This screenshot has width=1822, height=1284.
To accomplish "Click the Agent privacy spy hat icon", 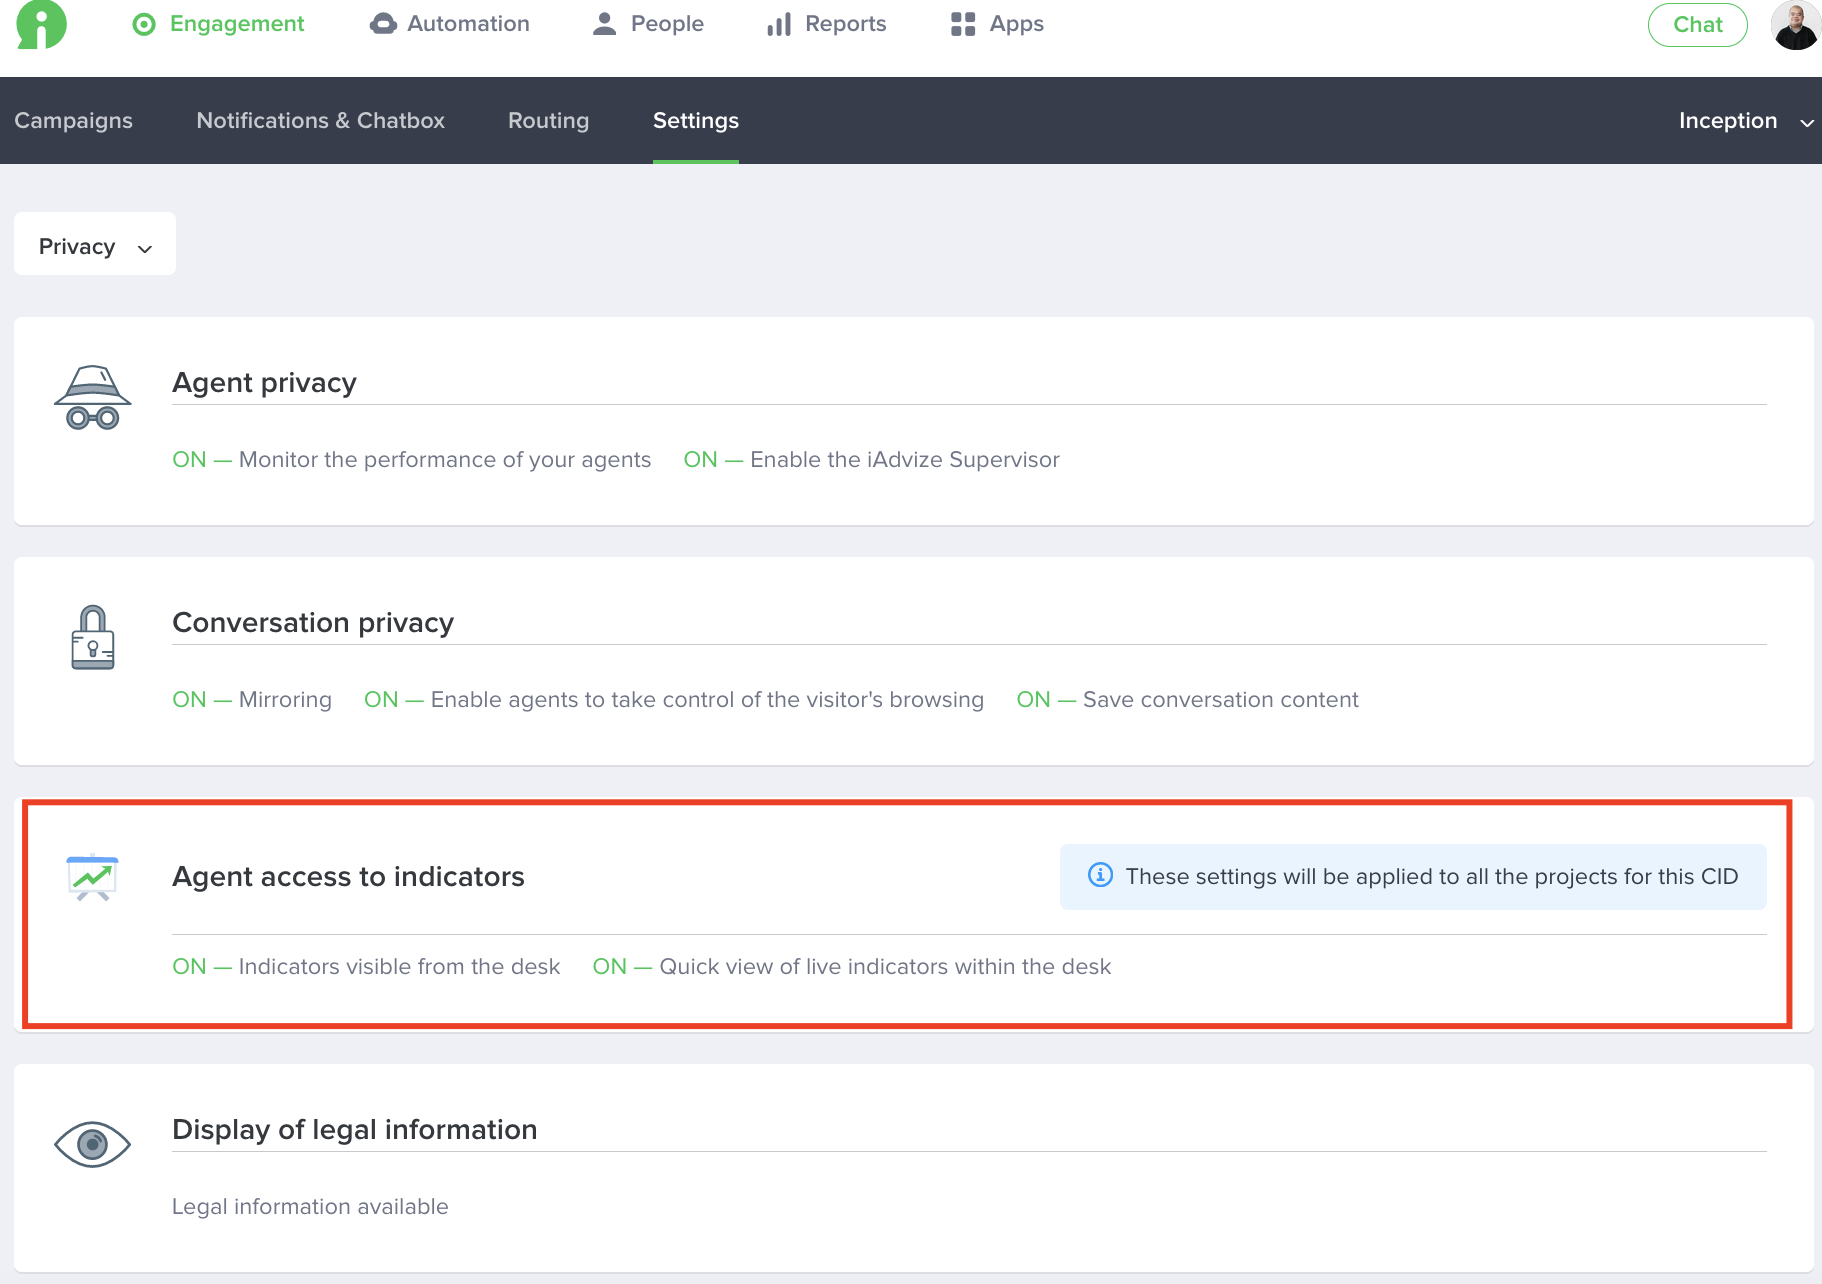I will coord(93,397).
